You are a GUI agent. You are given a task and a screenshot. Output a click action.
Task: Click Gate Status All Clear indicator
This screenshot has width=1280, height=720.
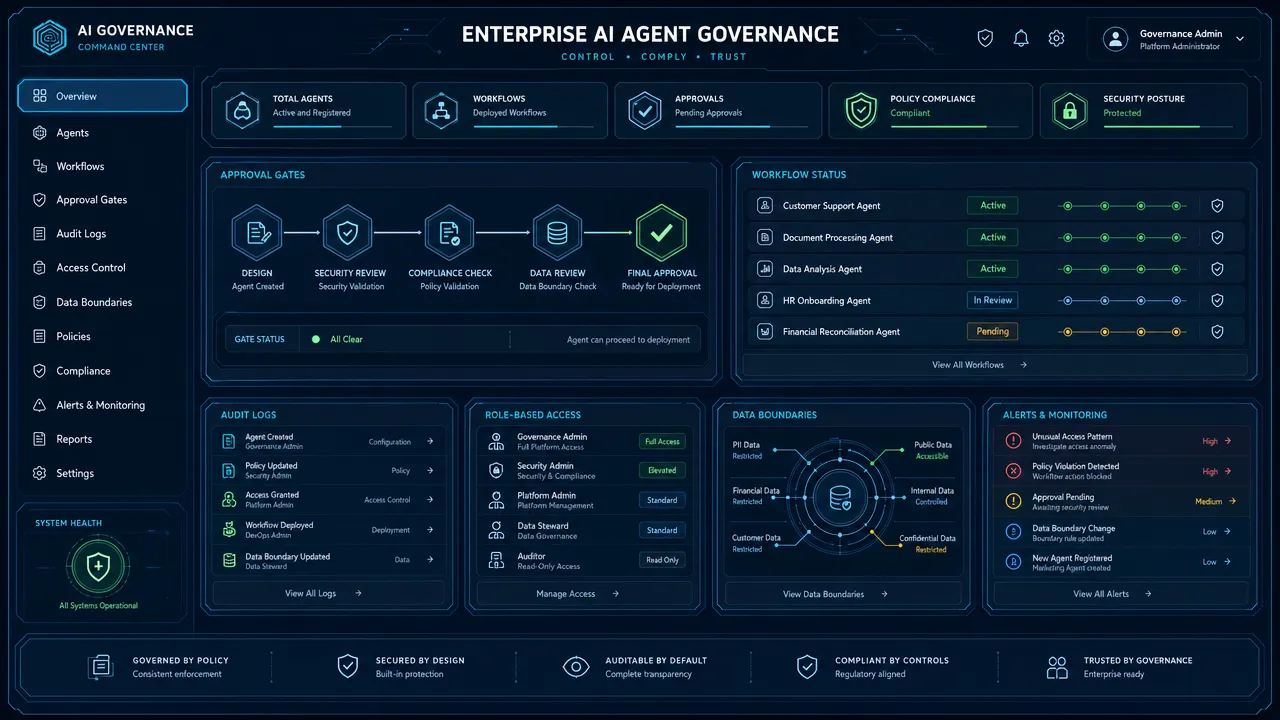click(x=338, y=339)
